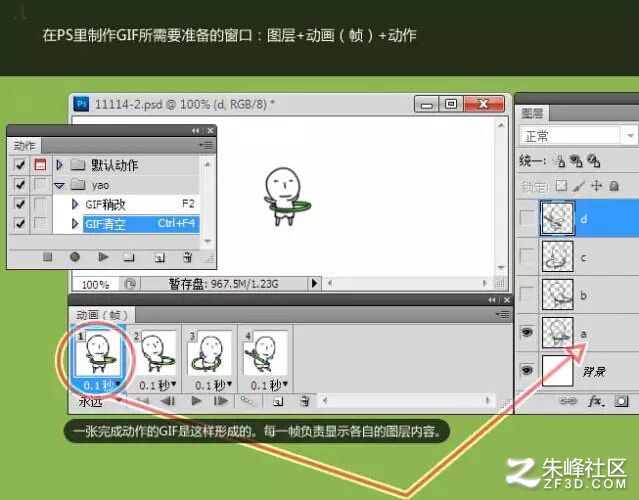
Task: Toggle checkbox for yao action set
Action: point(20,185)
